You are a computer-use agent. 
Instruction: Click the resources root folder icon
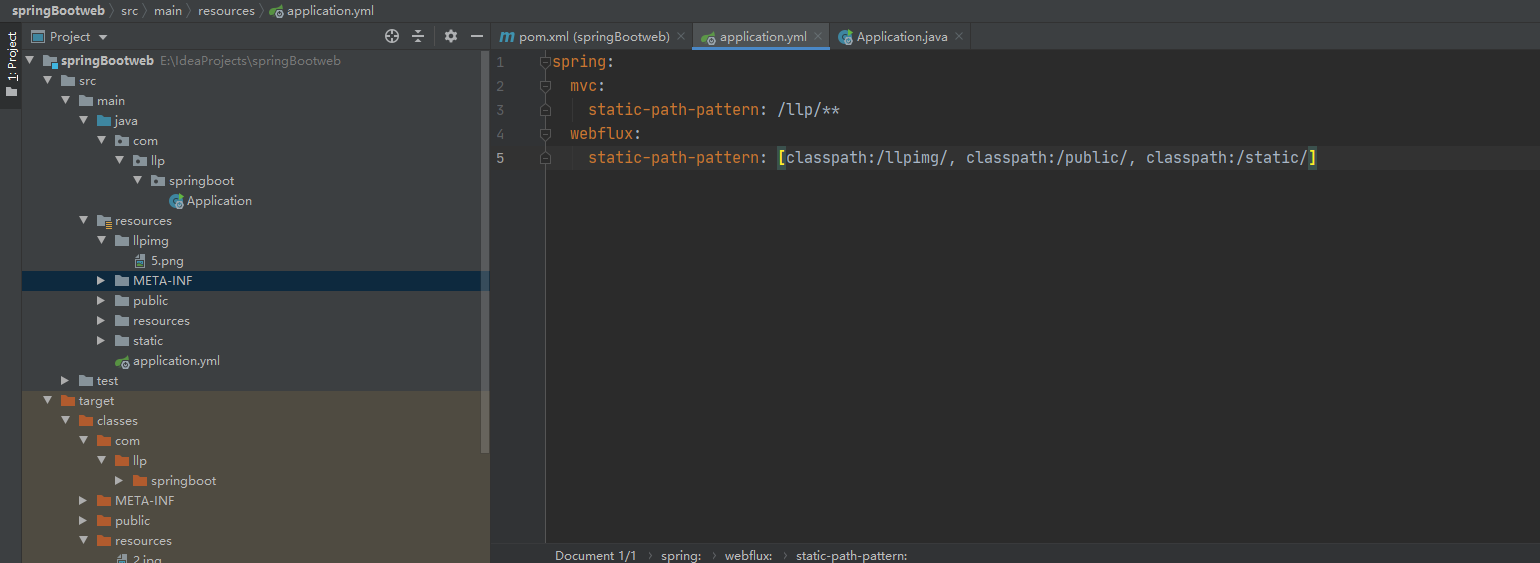(x=104, y=221)
